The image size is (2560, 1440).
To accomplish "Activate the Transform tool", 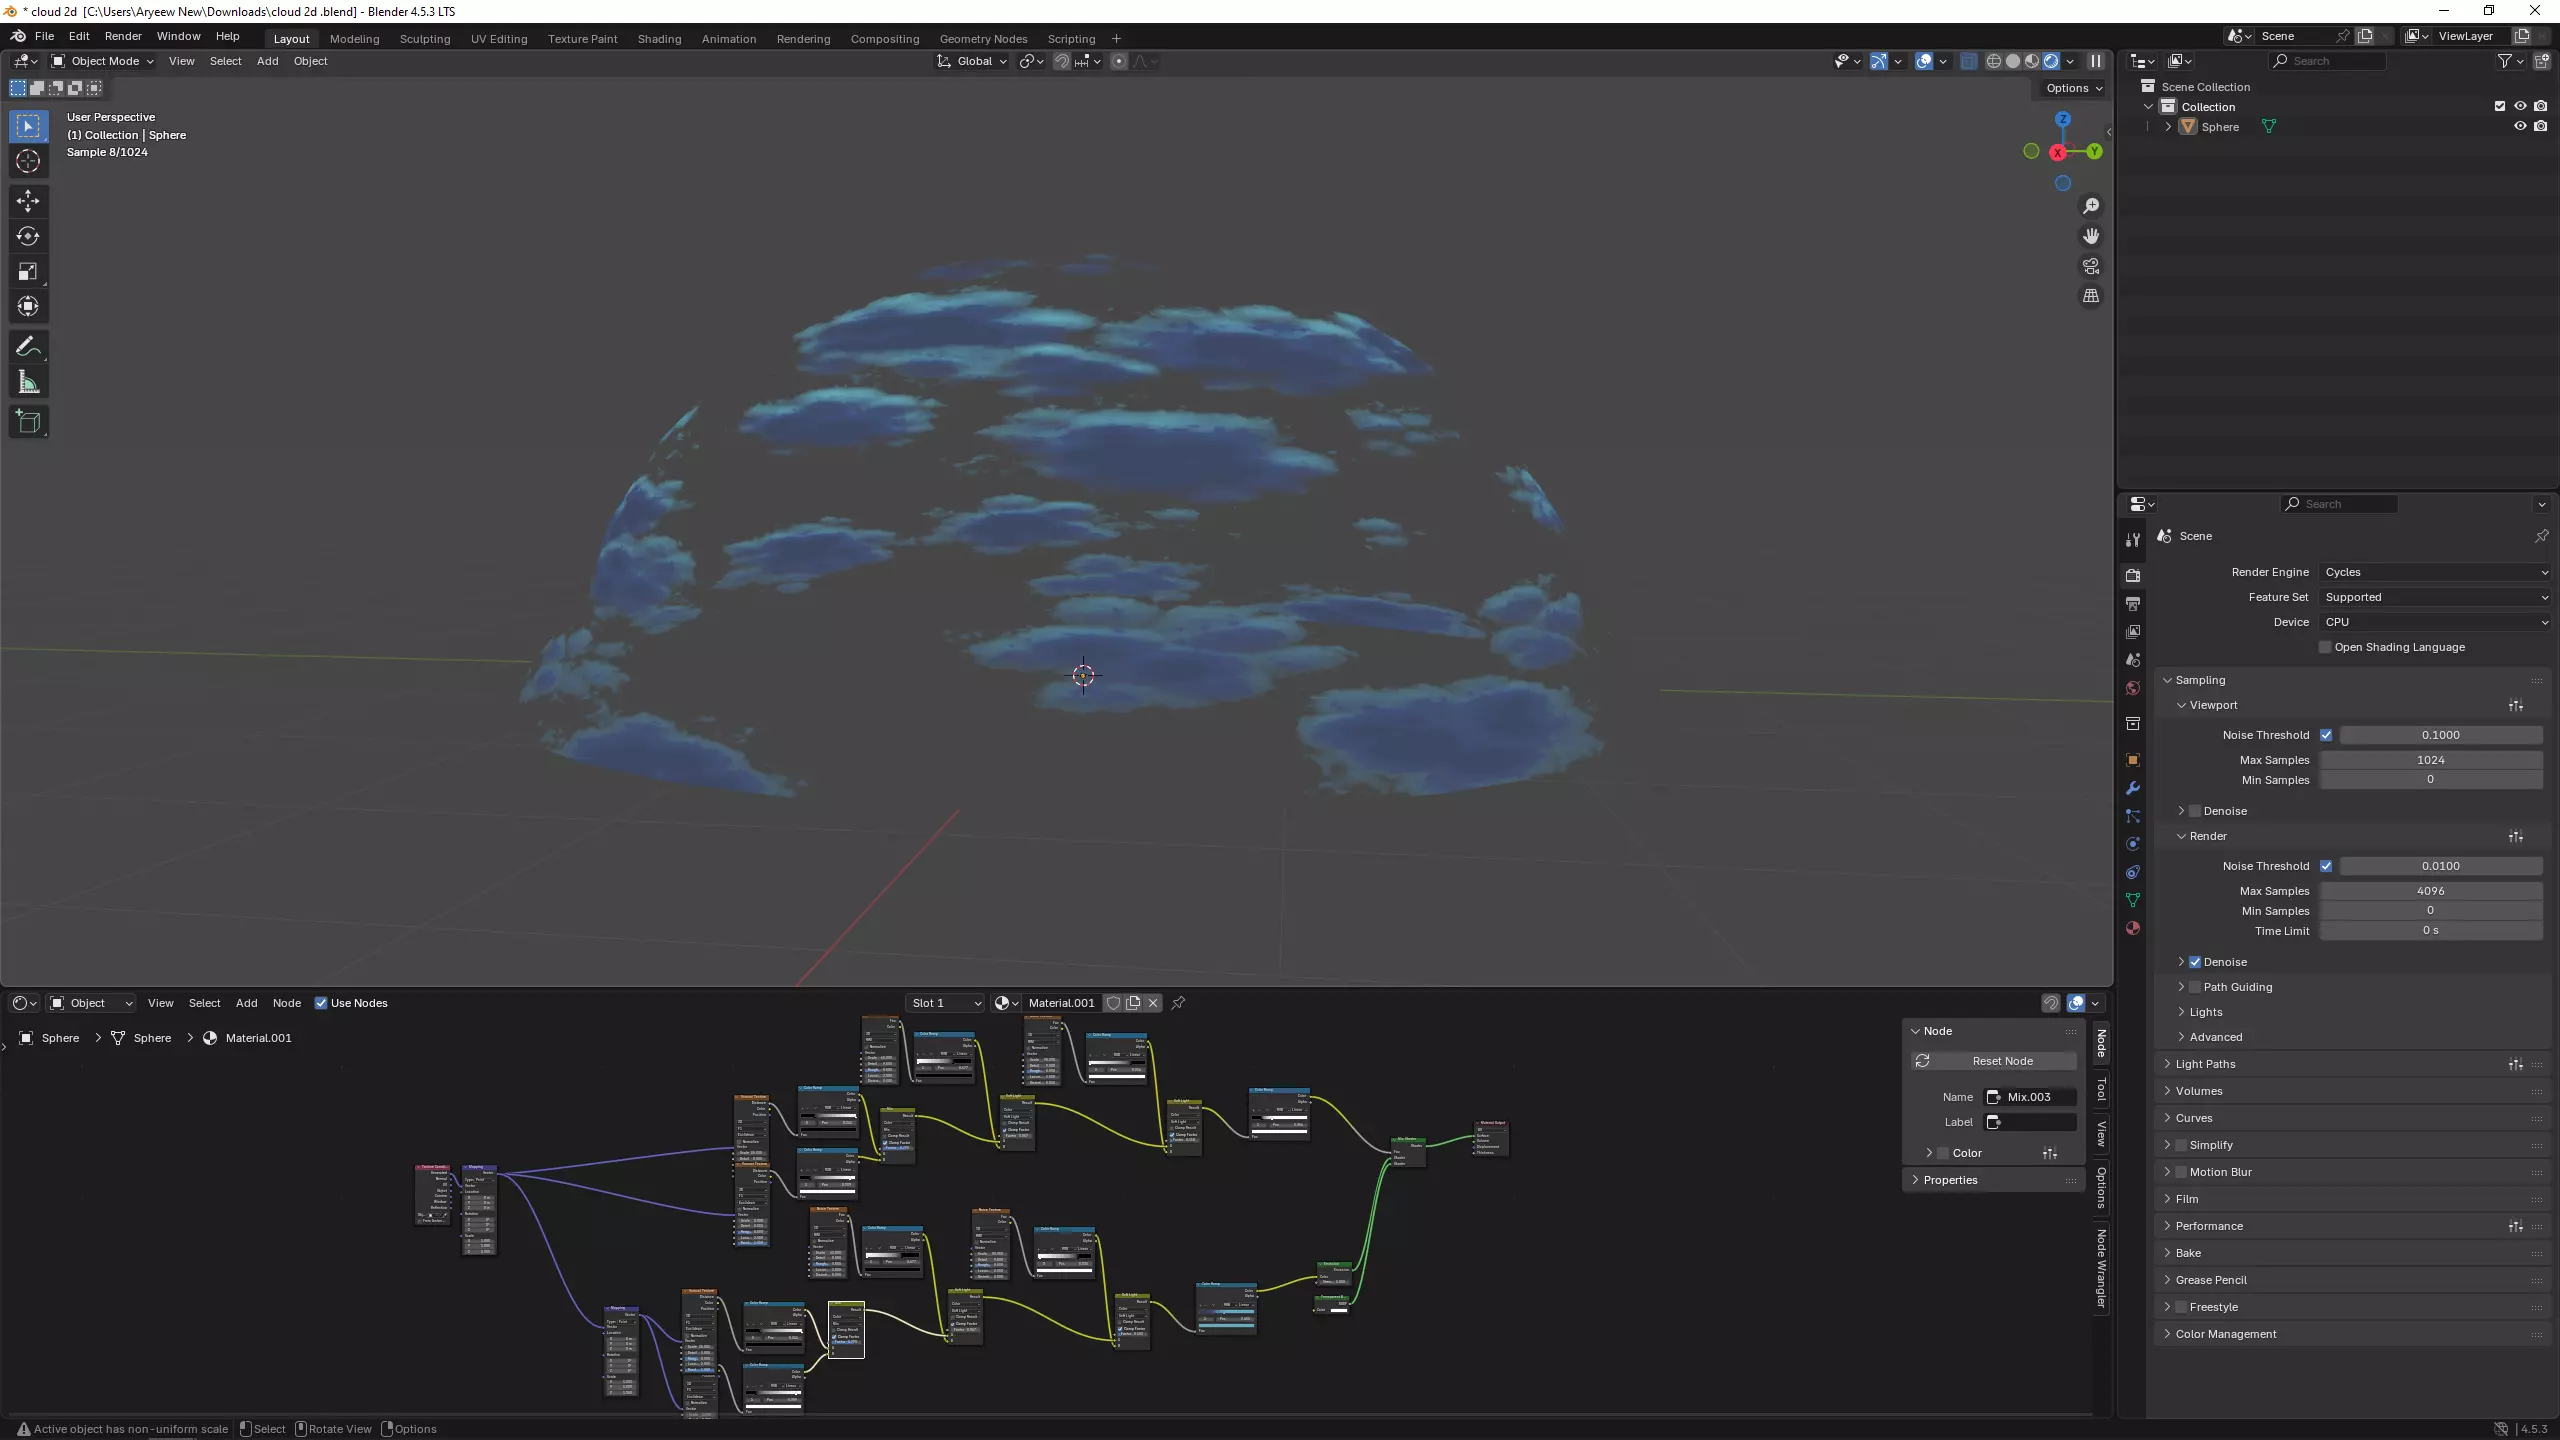I will pos(28,306).
